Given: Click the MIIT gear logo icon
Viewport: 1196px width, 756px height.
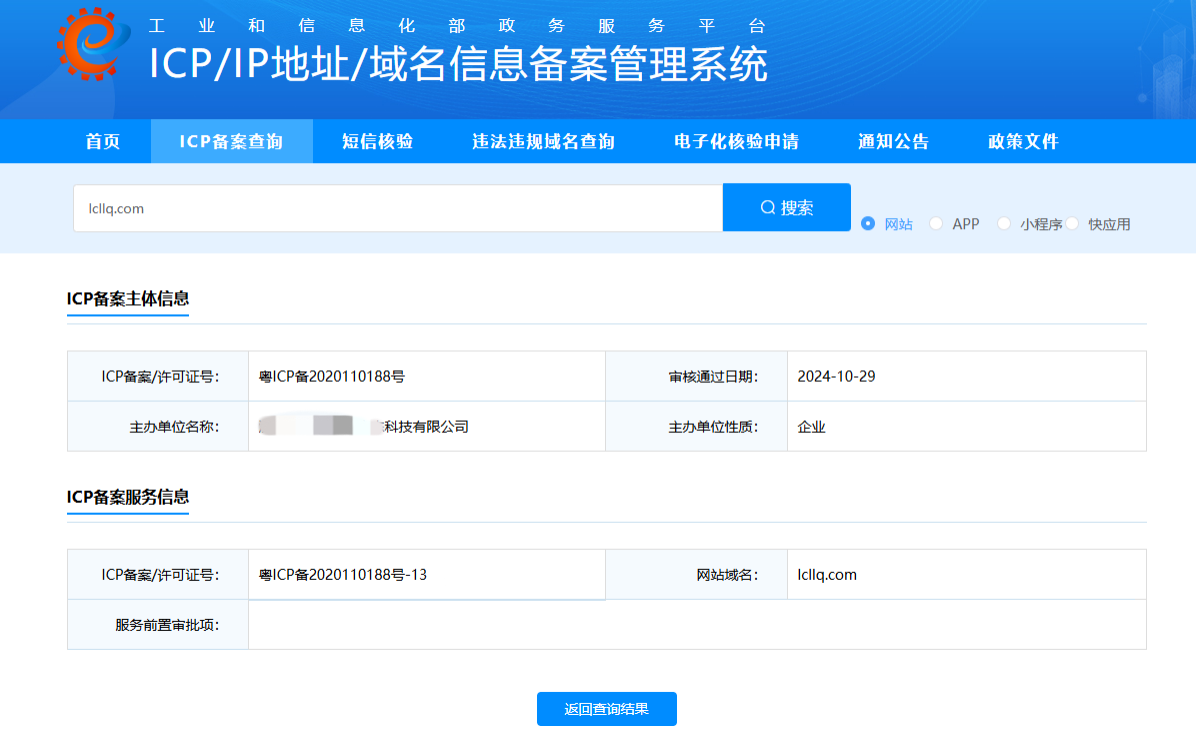Looking at the screenshot, I should 92,43.
